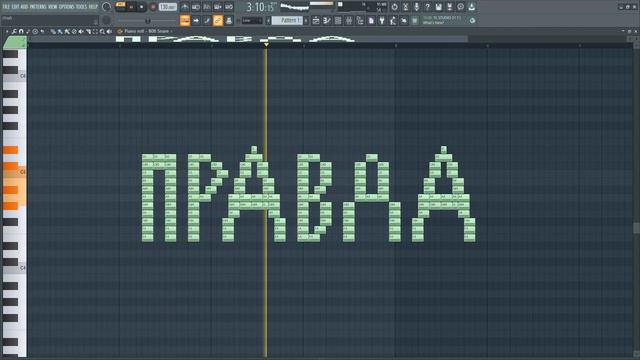Toggle wait for input to start playing
This screenshot has height=360, width=640.
tap(196, 7)
